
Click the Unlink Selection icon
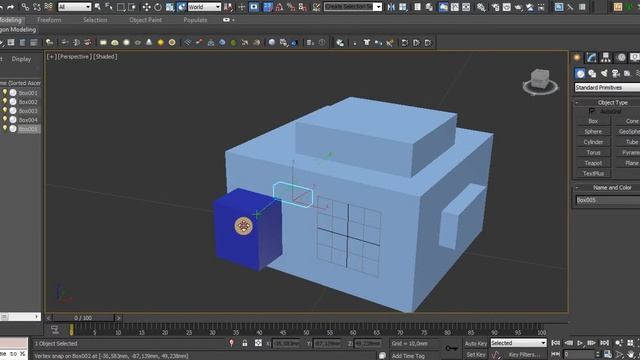pyautogui.click(x=37, y=7)
